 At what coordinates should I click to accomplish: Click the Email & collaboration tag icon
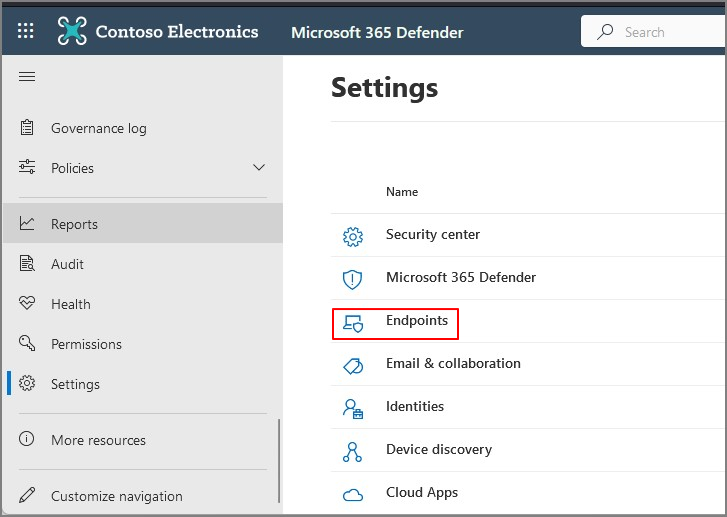click(353, 366)
